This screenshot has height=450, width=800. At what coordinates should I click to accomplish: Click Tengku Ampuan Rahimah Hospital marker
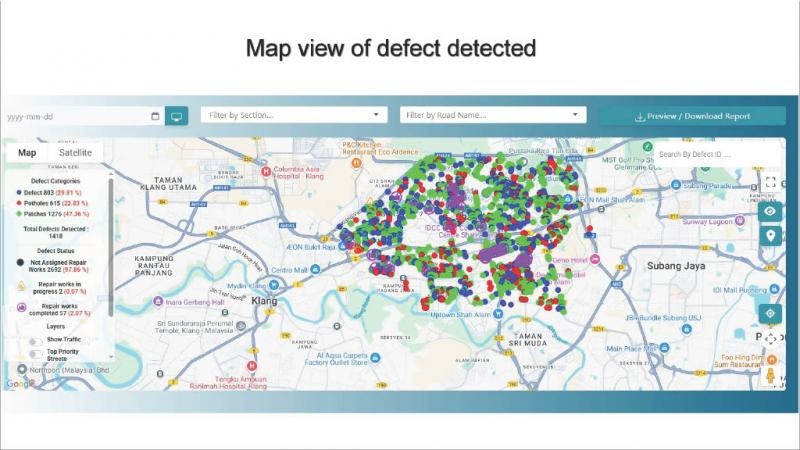point(252,366)
